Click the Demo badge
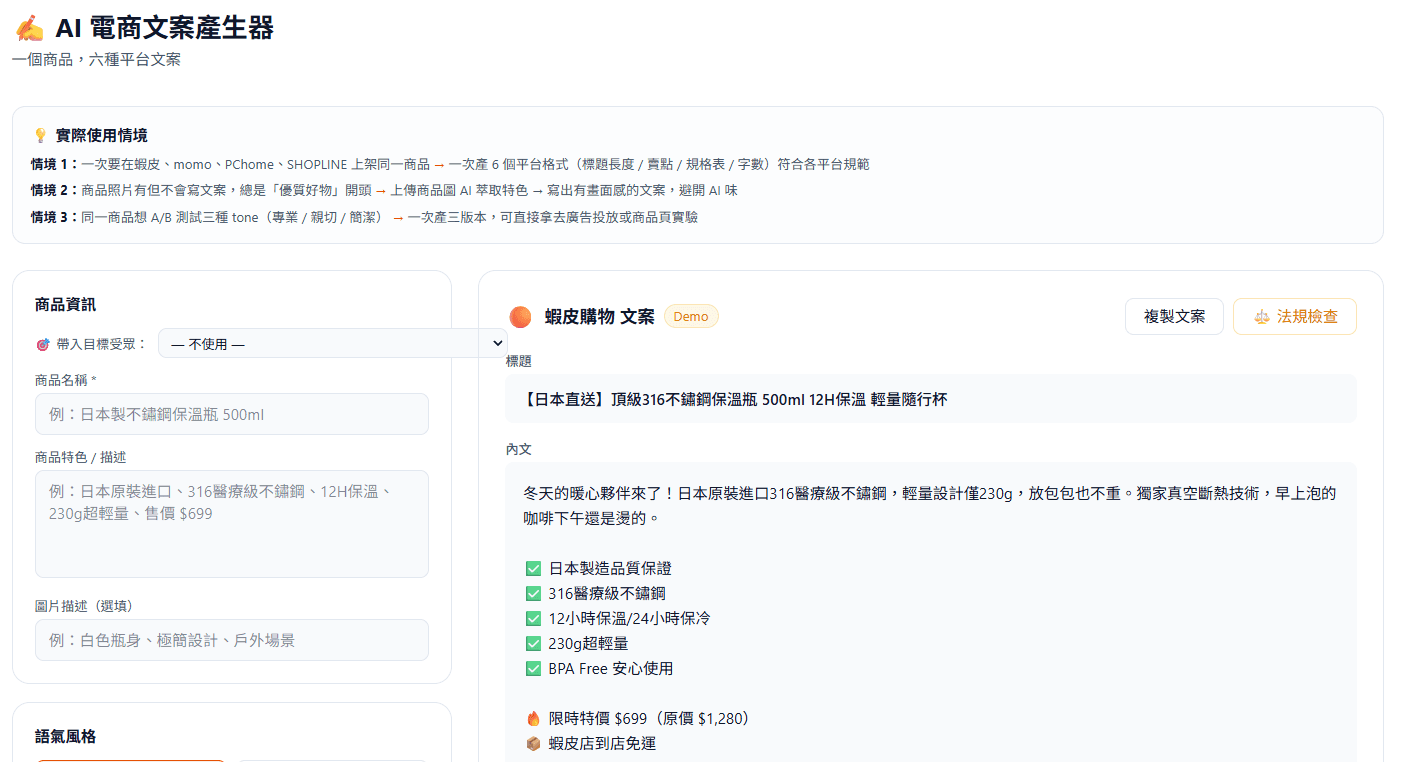Image resolution: width=1401 pixels, height=762 pixels. point(691,317)
